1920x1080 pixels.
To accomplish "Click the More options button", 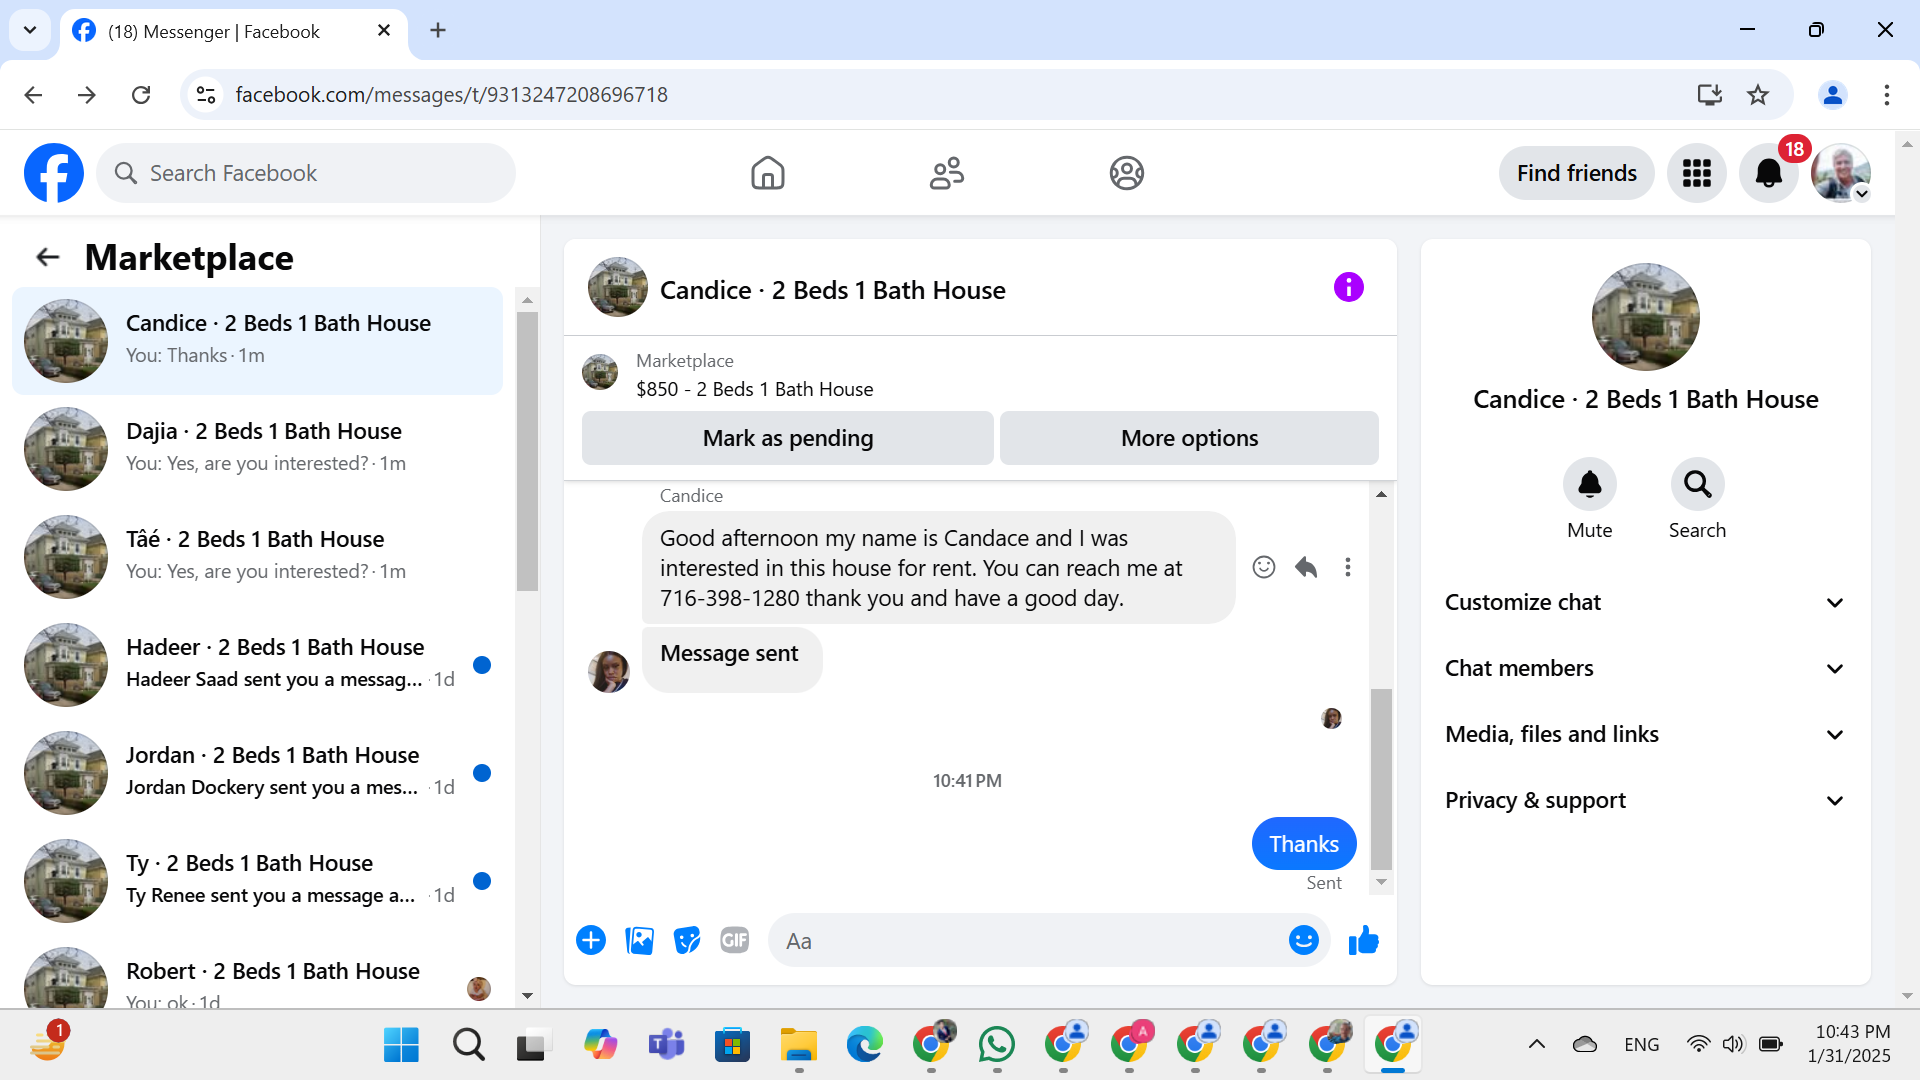I will coord(1189,438).
